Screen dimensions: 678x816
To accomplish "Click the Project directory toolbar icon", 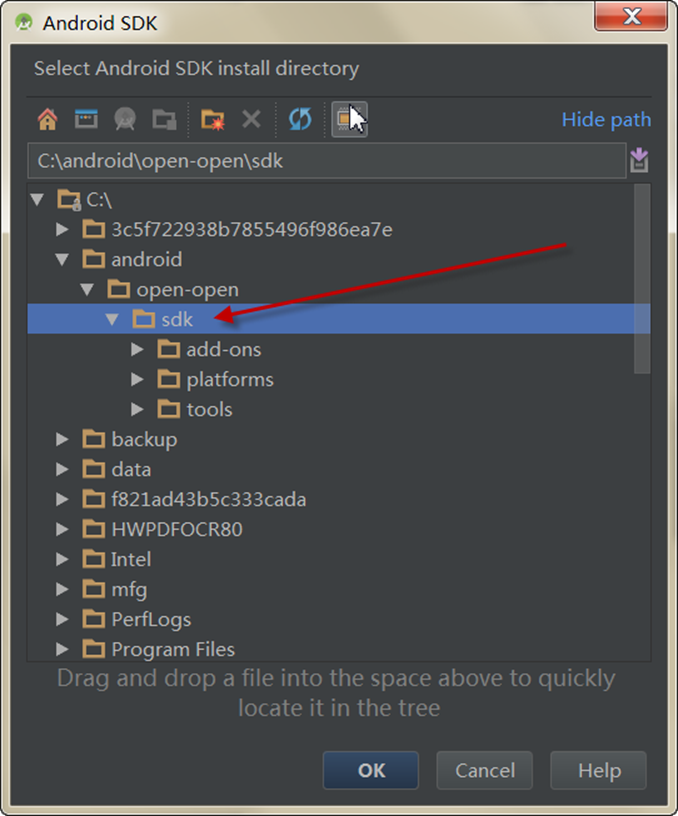I will 125,119.
